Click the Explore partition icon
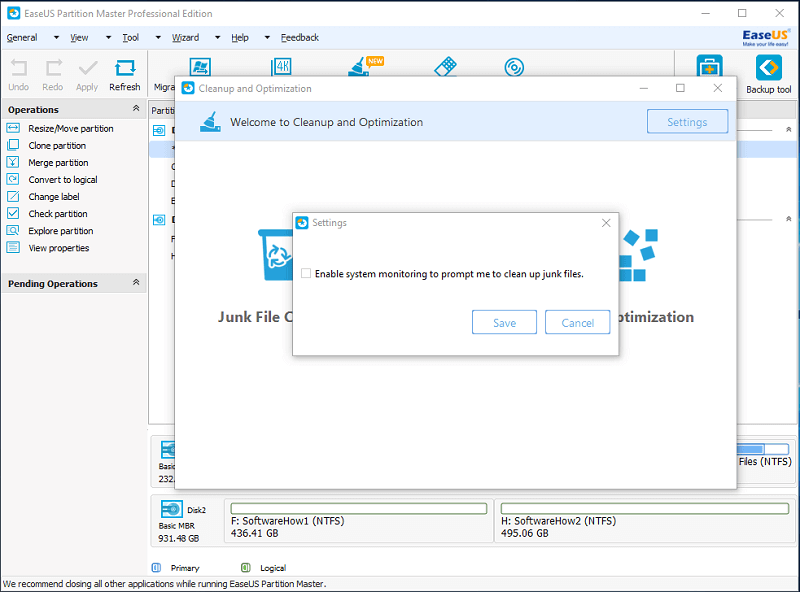This screenshot has height=592, width=800. pyautogui.click(x=13, y=231)
